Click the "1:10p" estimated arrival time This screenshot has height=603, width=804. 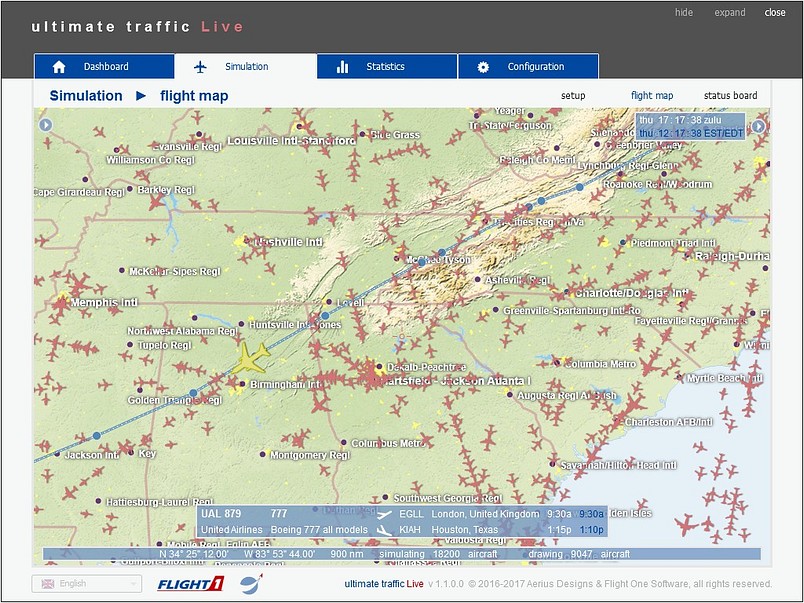(x=591, y=530)
